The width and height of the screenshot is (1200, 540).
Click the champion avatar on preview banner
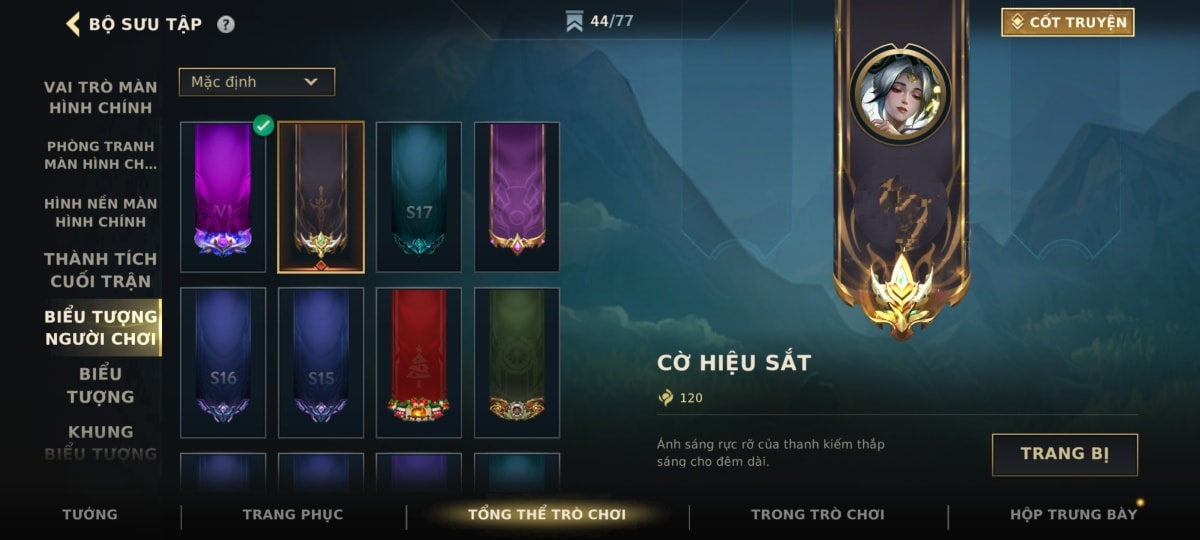(900, 94)
